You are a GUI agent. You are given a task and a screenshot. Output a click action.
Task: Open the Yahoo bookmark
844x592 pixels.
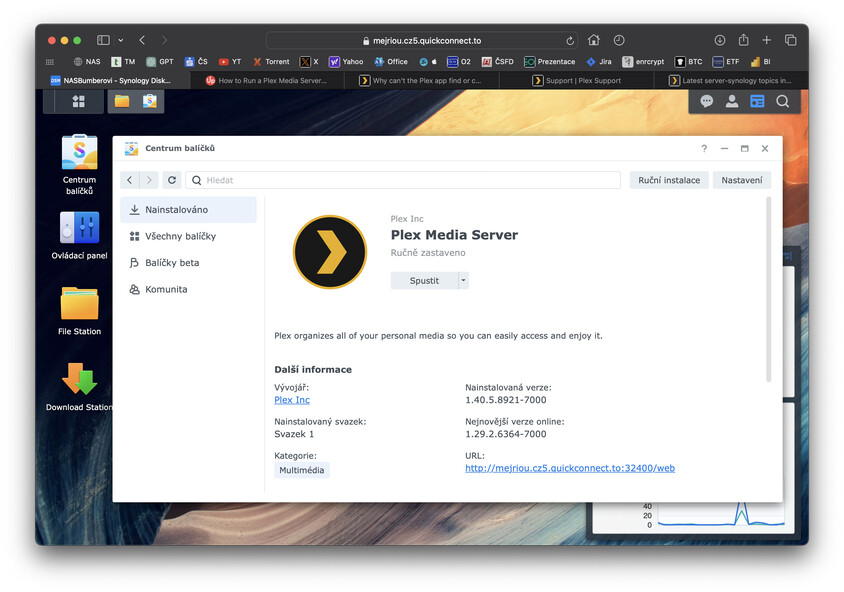tap(346, 62)
